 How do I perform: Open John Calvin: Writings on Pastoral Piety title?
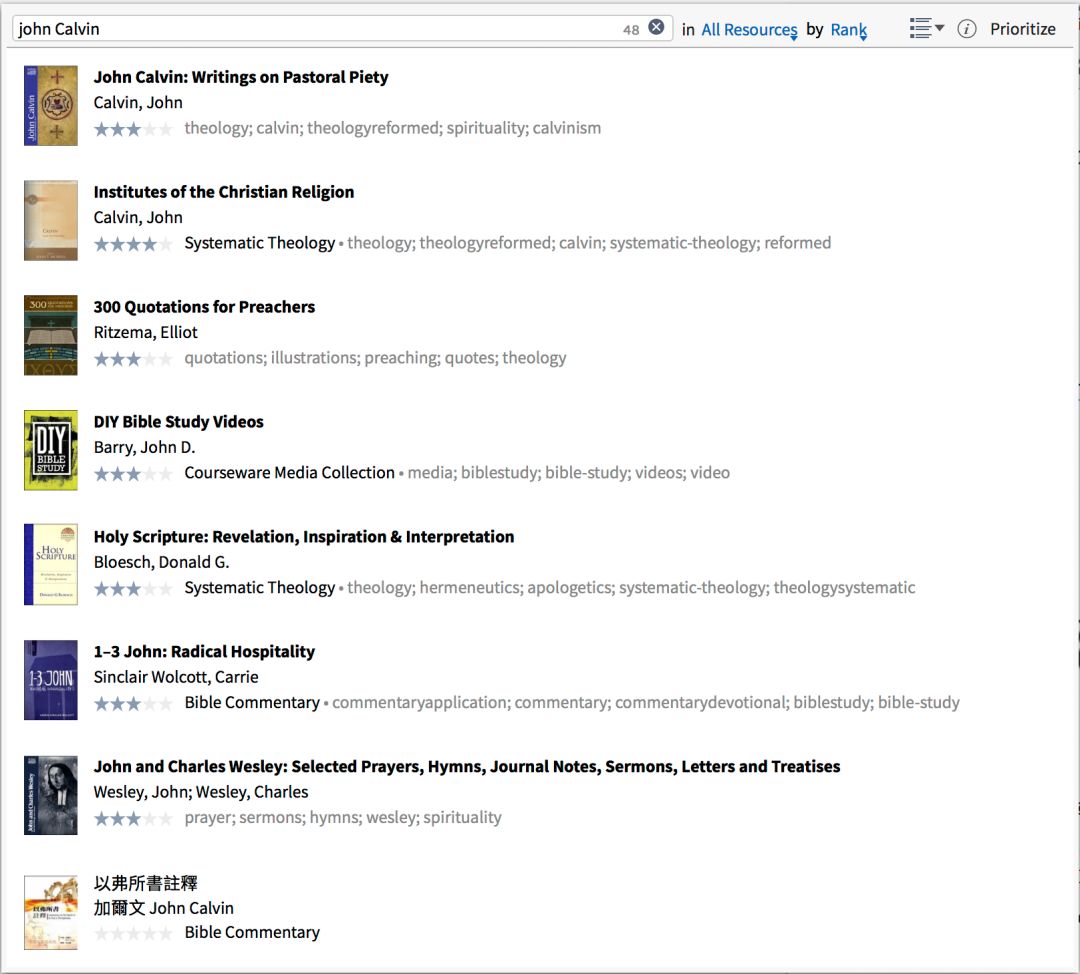(x=241, y=77)
